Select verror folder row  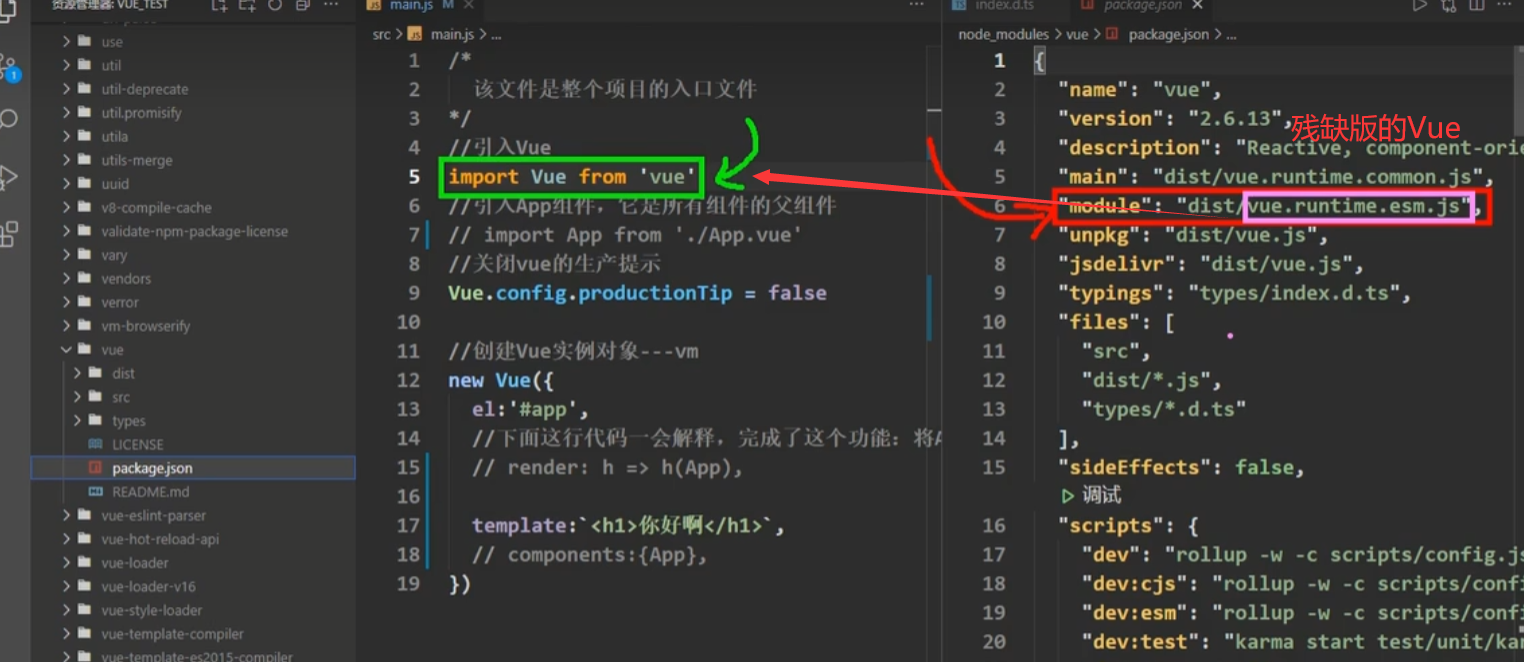tap(193, 302)
